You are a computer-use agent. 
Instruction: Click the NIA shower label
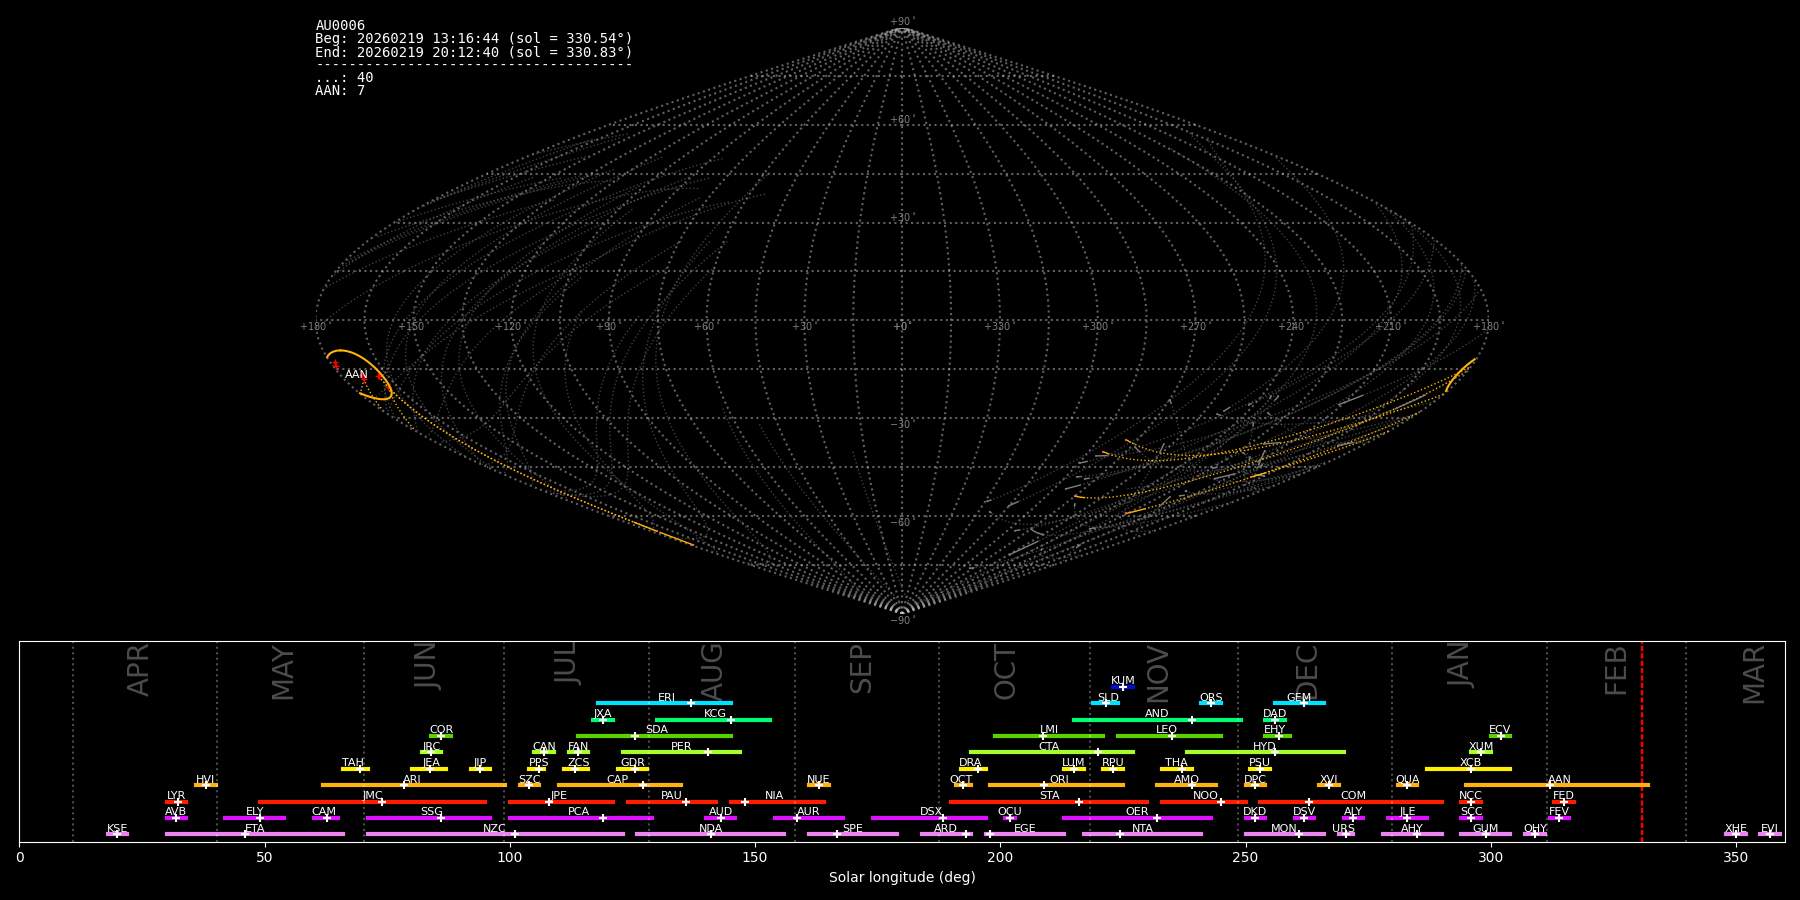click(x=774, y=796)
